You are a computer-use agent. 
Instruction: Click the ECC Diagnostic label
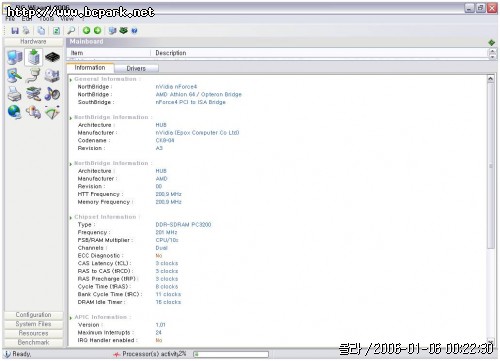point(100,256)
